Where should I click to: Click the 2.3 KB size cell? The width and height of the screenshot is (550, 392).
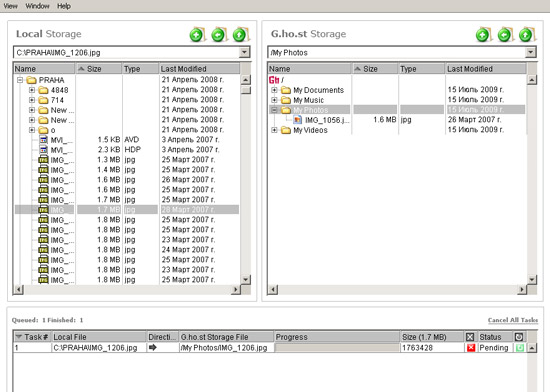[x=109, y=150]
